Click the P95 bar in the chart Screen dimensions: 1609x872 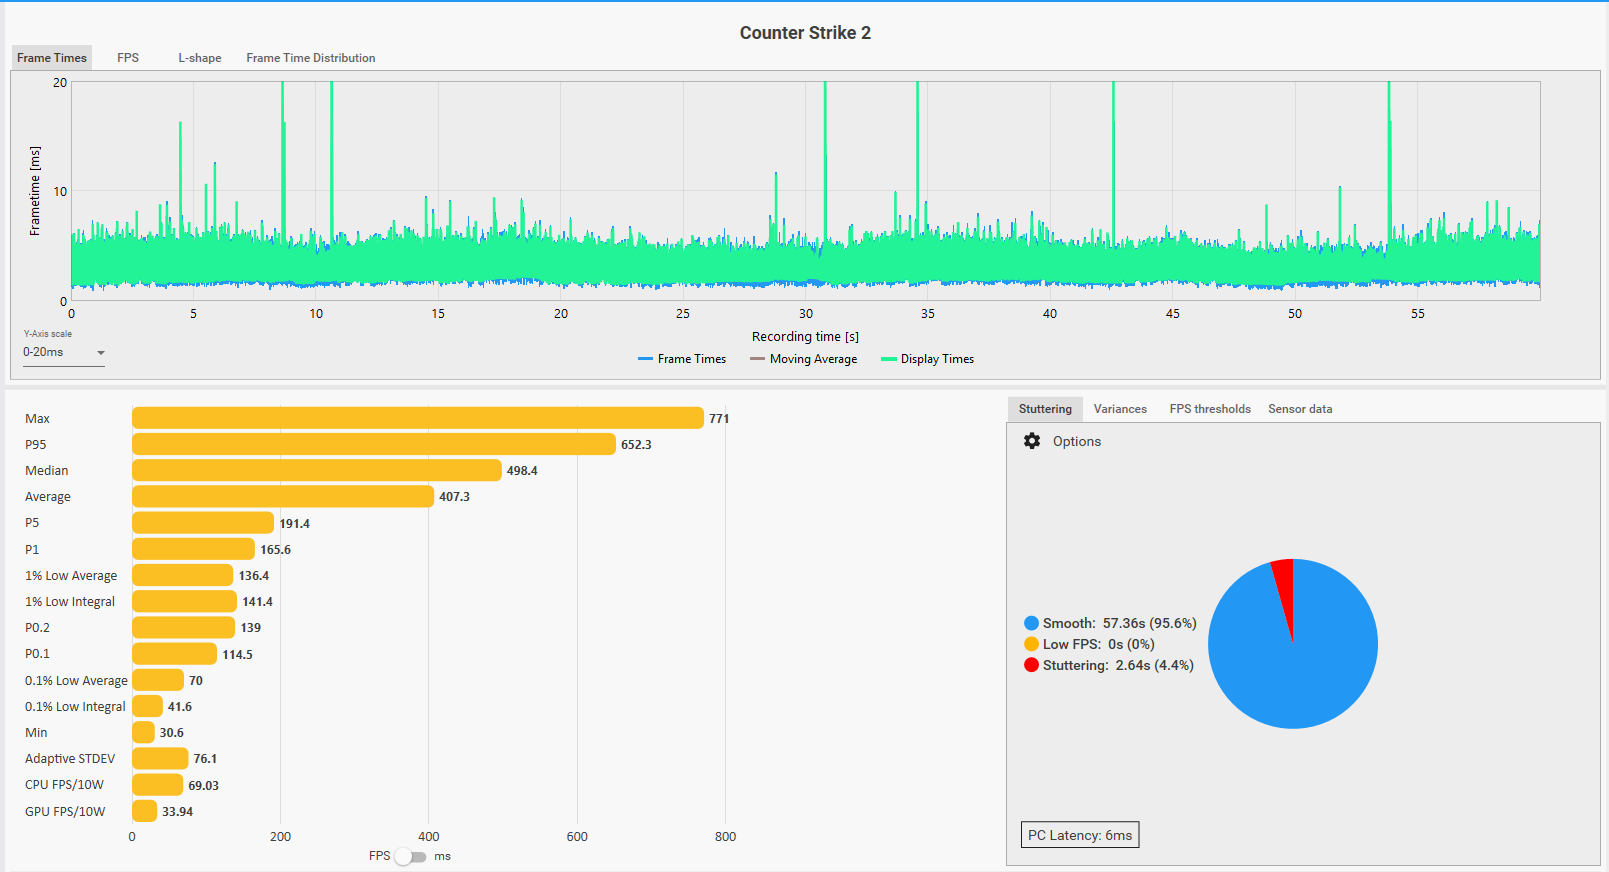pos(374,444)
